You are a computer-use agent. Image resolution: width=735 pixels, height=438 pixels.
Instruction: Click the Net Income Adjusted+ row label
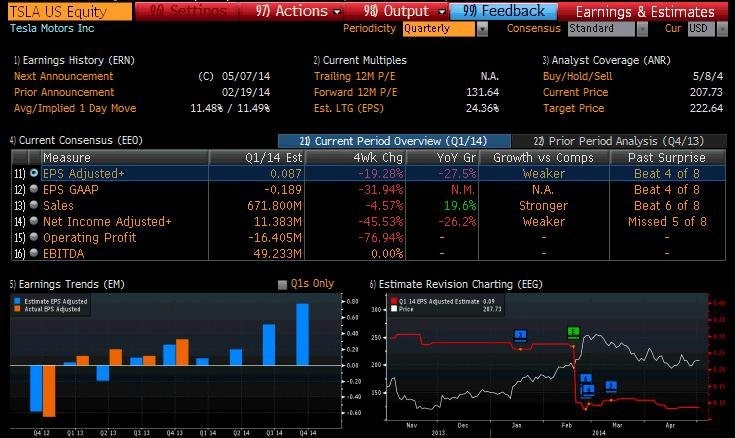[x=107, y=221]
